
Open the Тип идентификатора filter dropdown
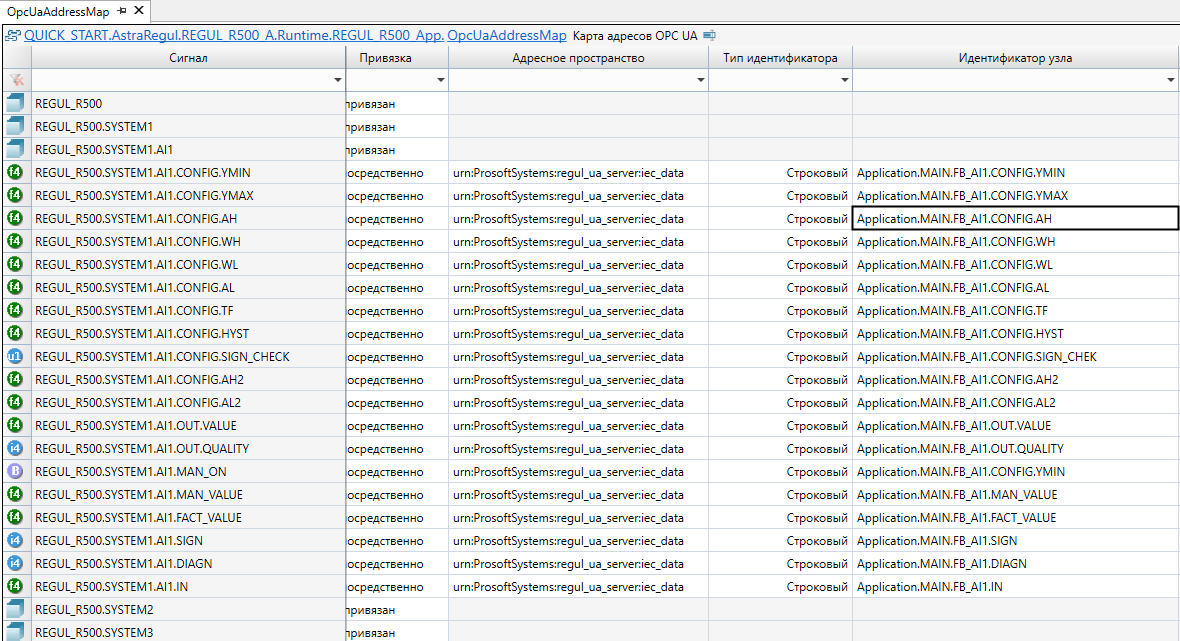click(844, 80)
